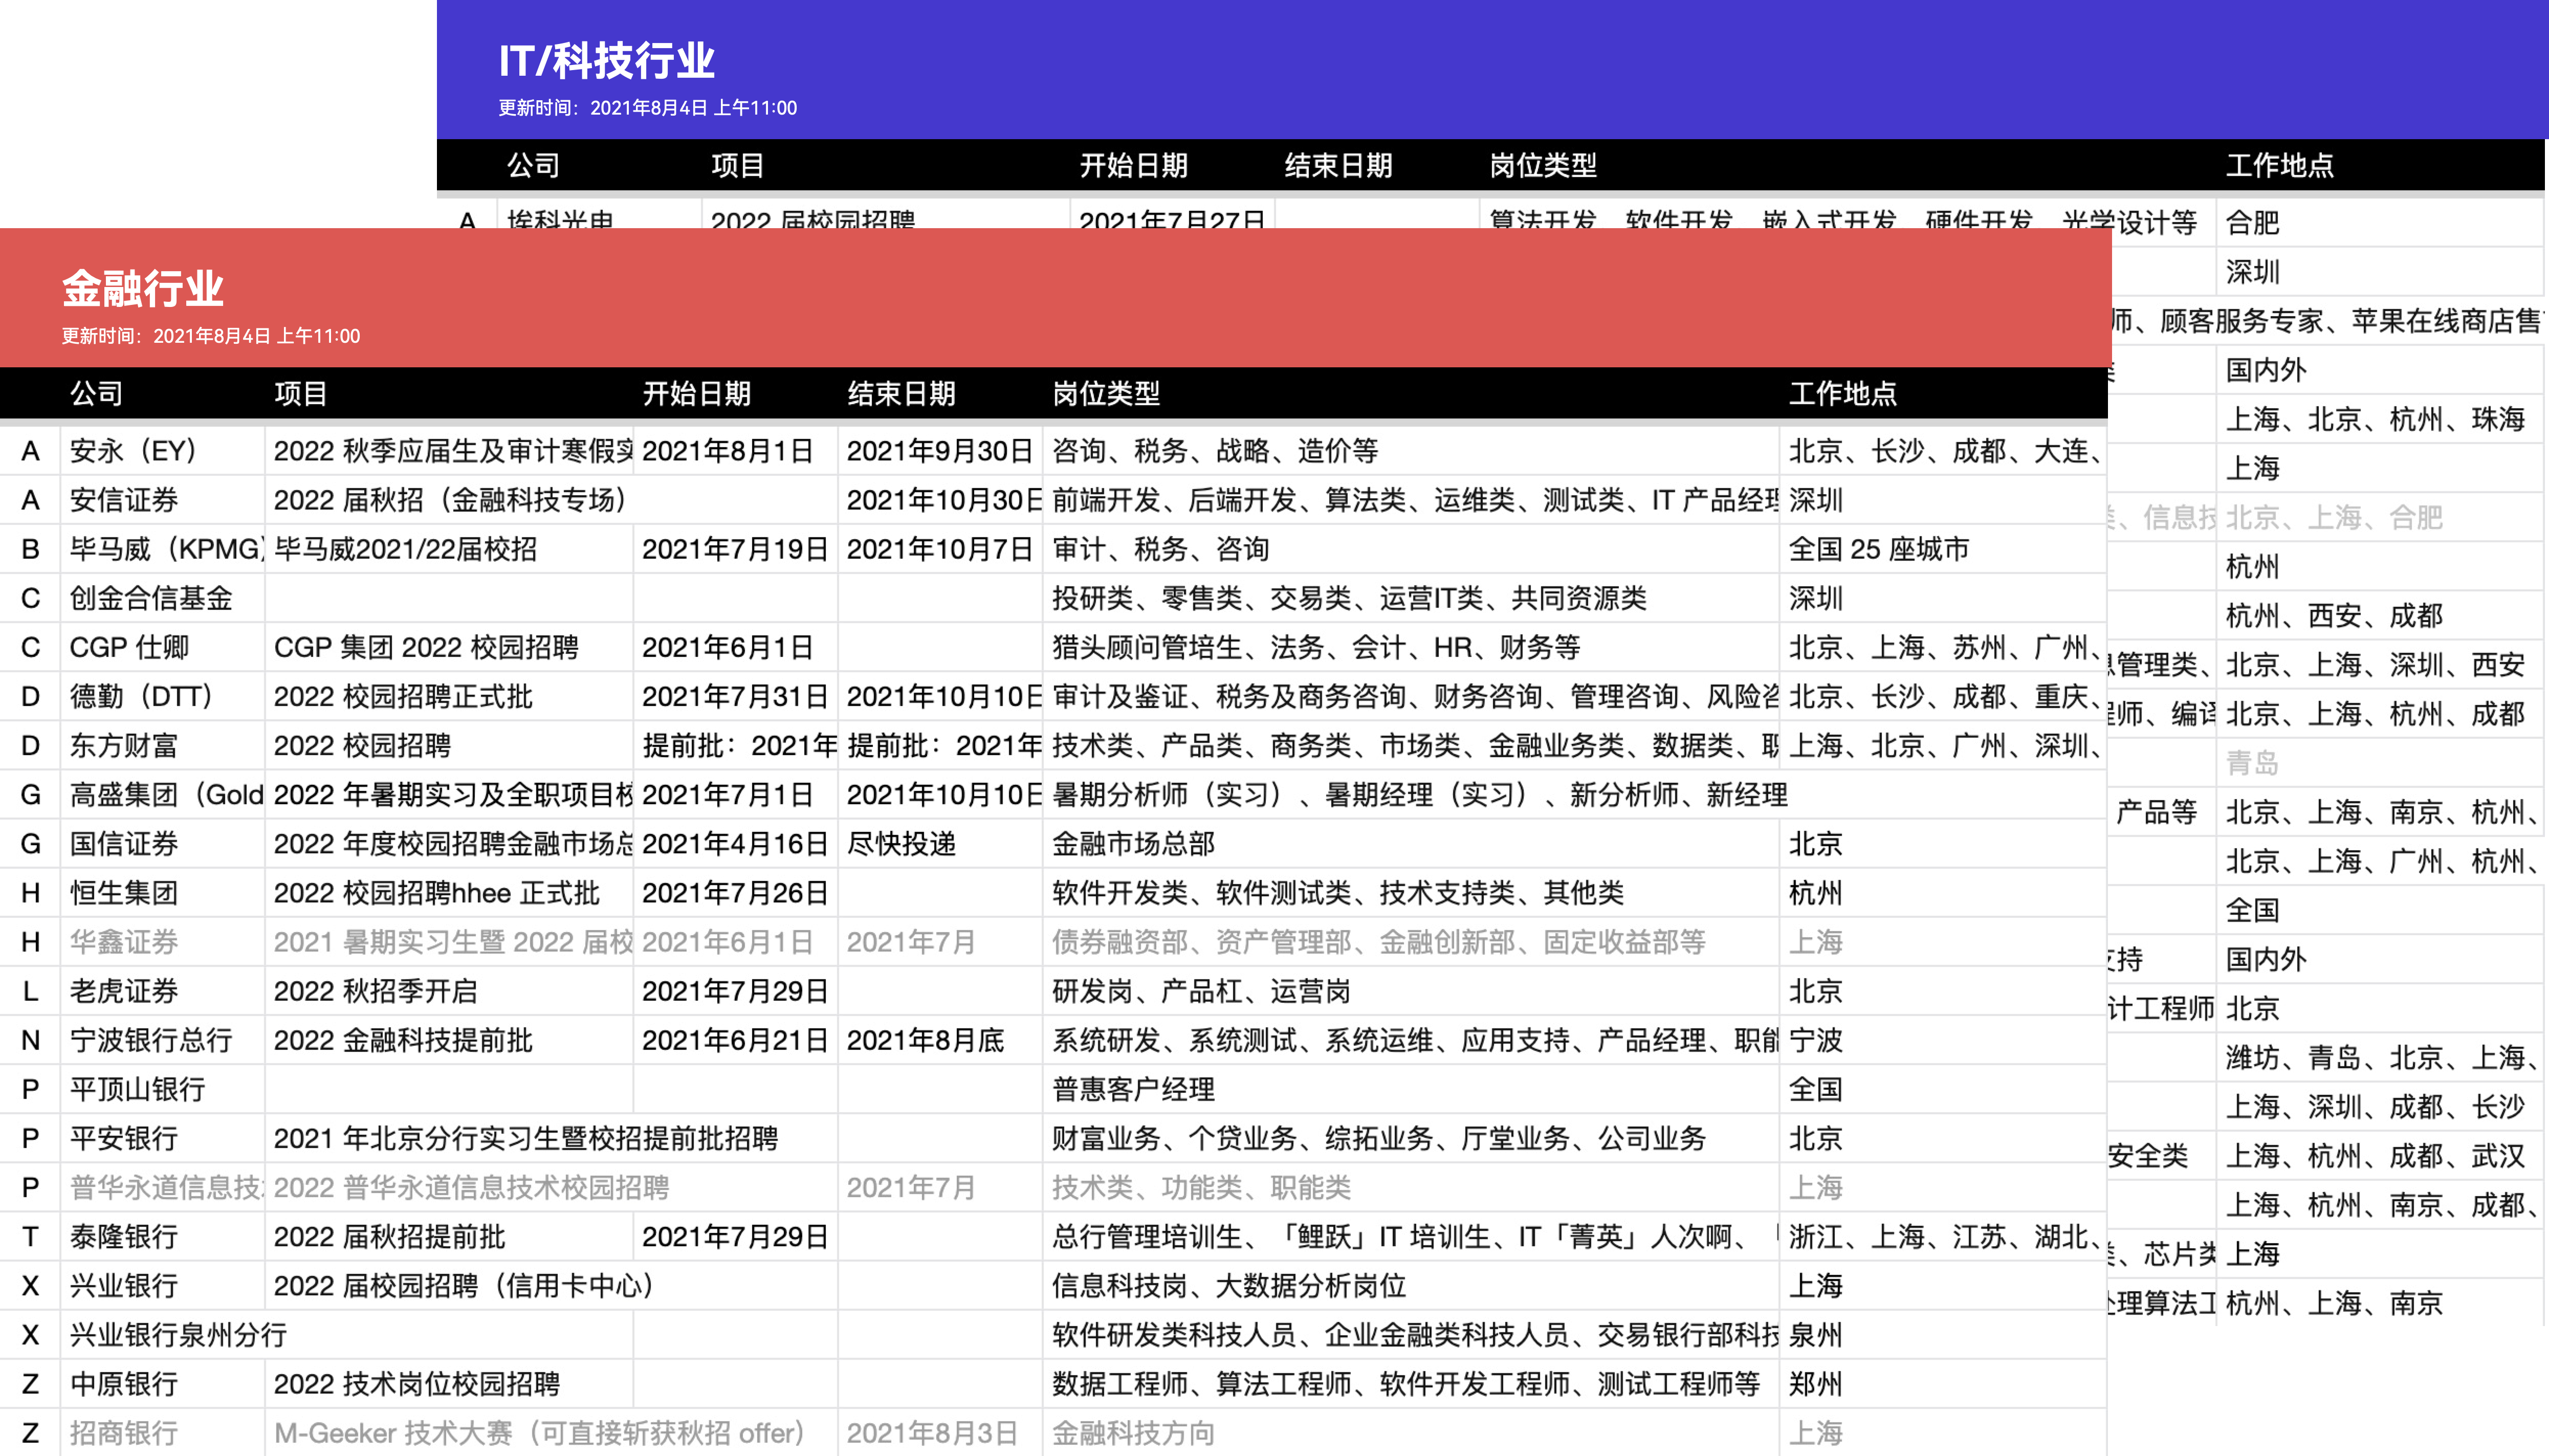Click the 德勤（DTT）company cell
Viewport: 2549px width, 1456px height.
tap(162, 696)
